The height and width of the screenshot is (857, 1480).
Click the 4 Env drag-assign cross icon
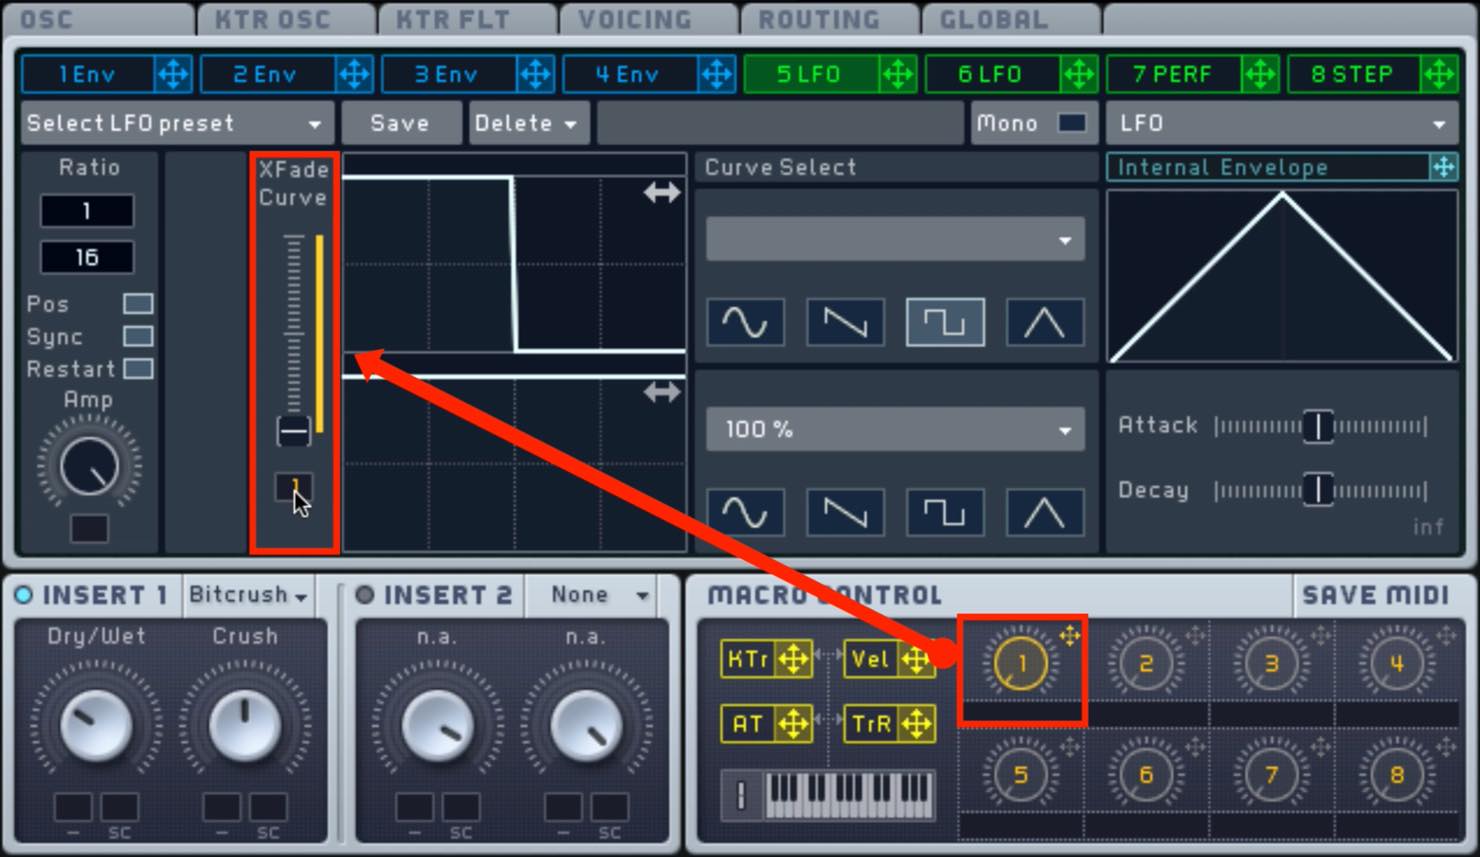[716, 74]
